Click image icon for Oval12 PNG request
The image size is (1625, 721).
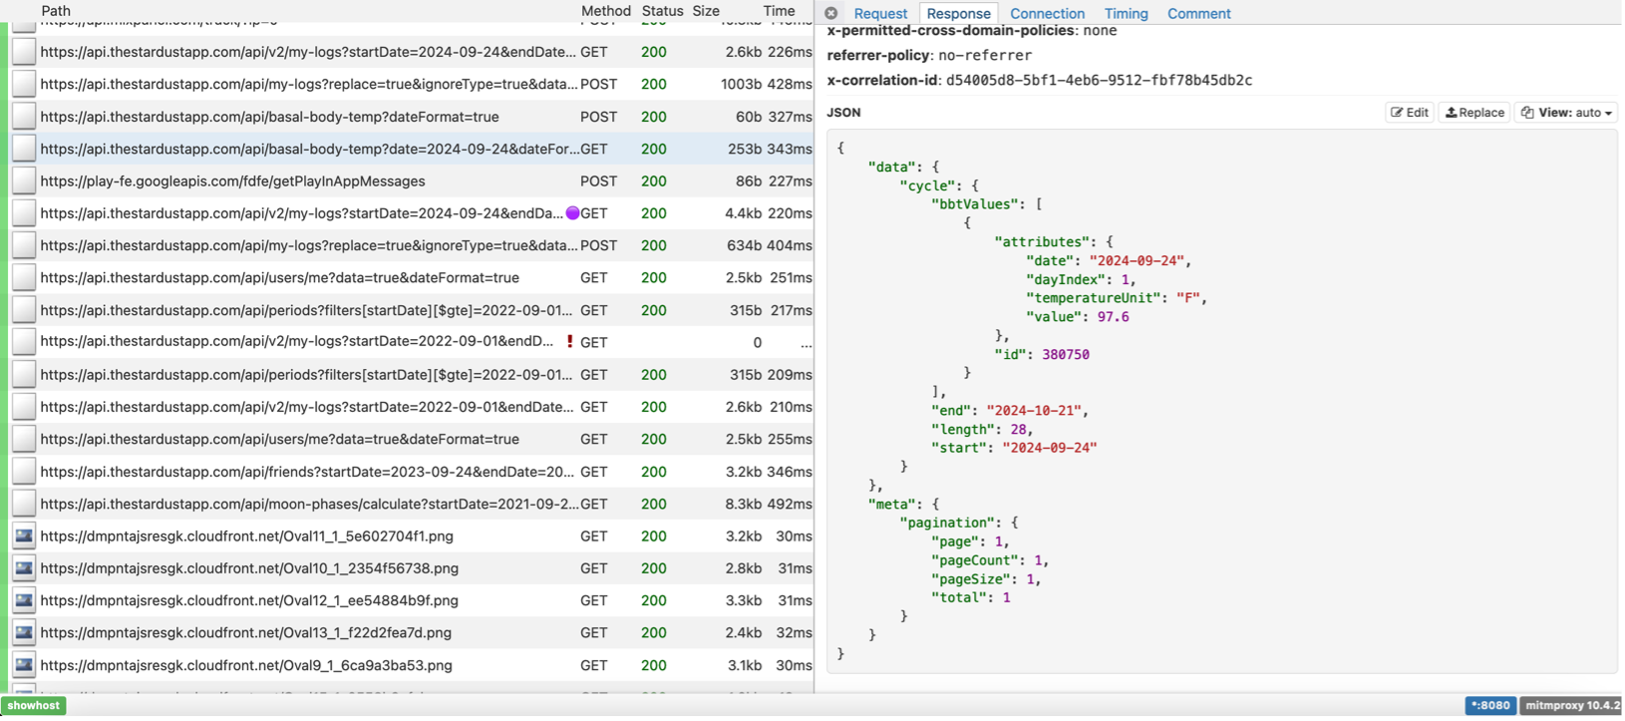(24, 600)
